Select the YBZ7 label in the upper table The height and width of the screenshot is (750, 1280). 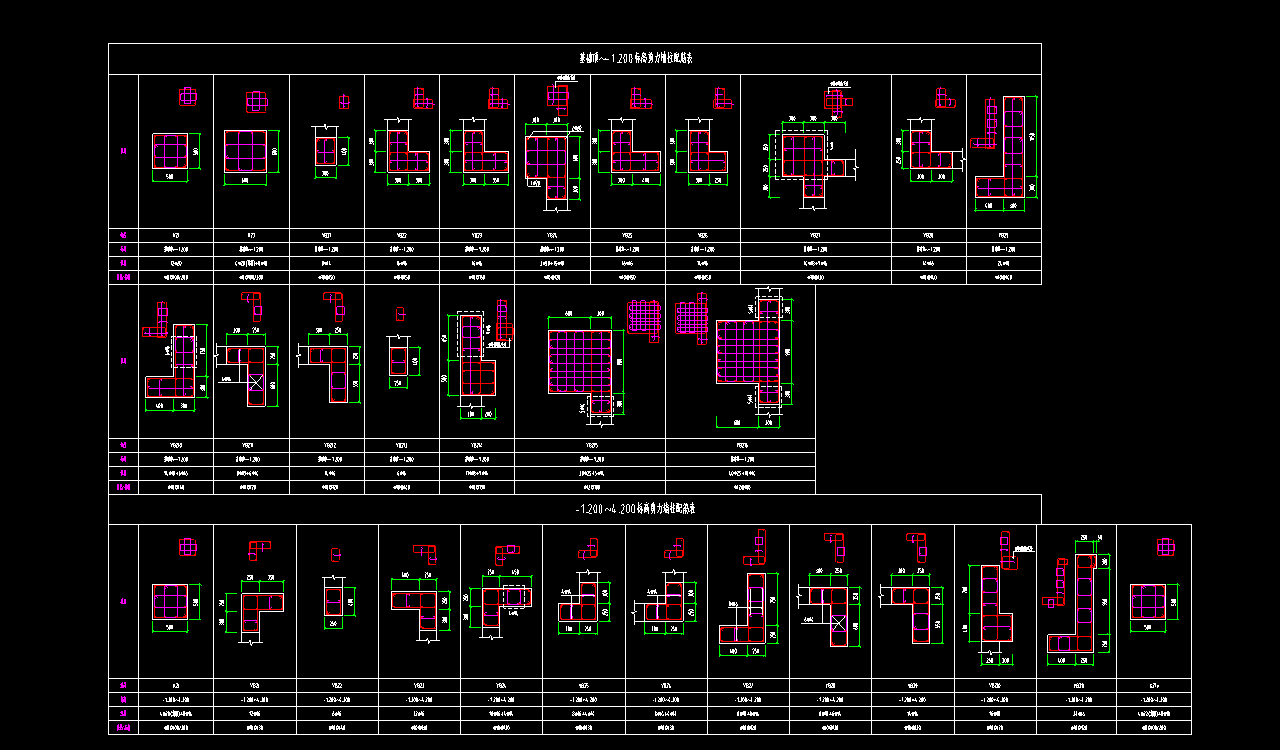pyautogui.click(x=816, y=236)
